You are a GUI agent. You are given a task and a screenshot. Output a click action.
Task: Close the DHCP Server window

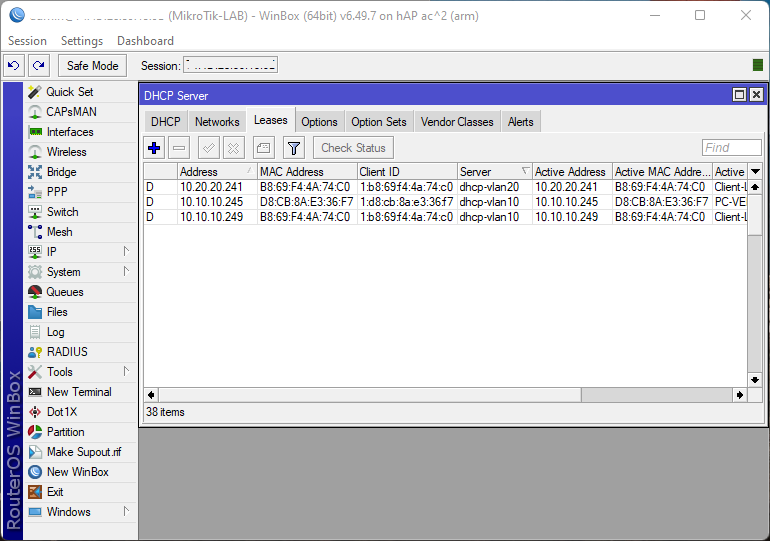click(x=756, y=95)
